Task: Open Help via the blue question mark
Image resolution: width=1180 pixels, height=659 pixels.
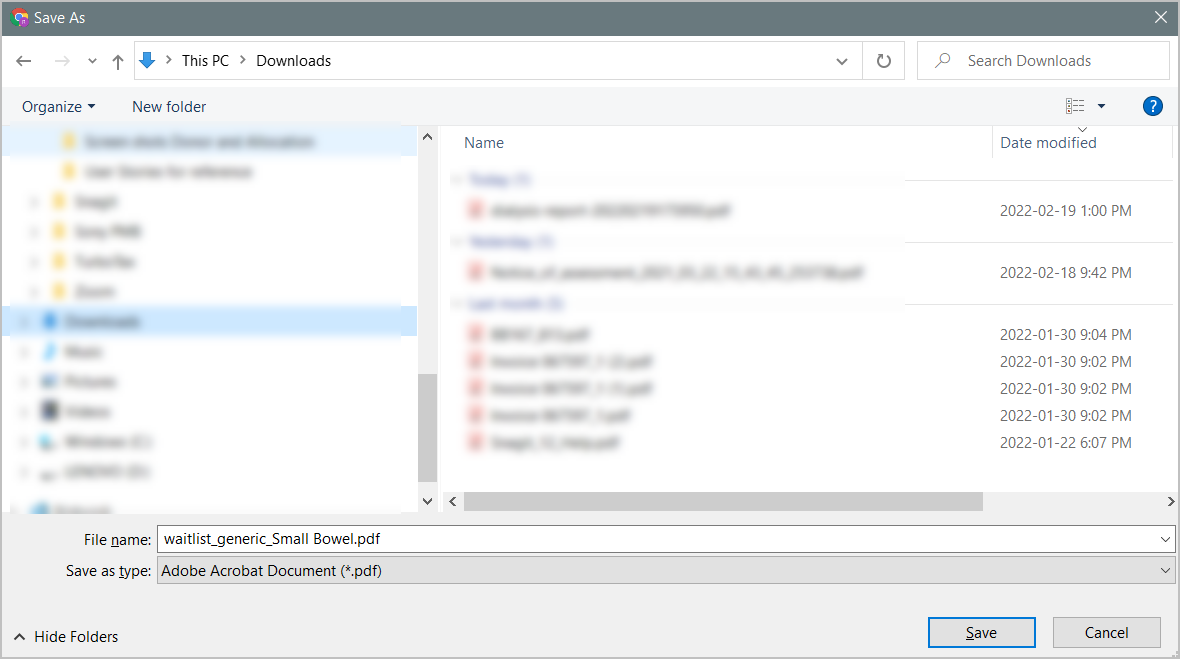Action: [x=1153, y=106]
